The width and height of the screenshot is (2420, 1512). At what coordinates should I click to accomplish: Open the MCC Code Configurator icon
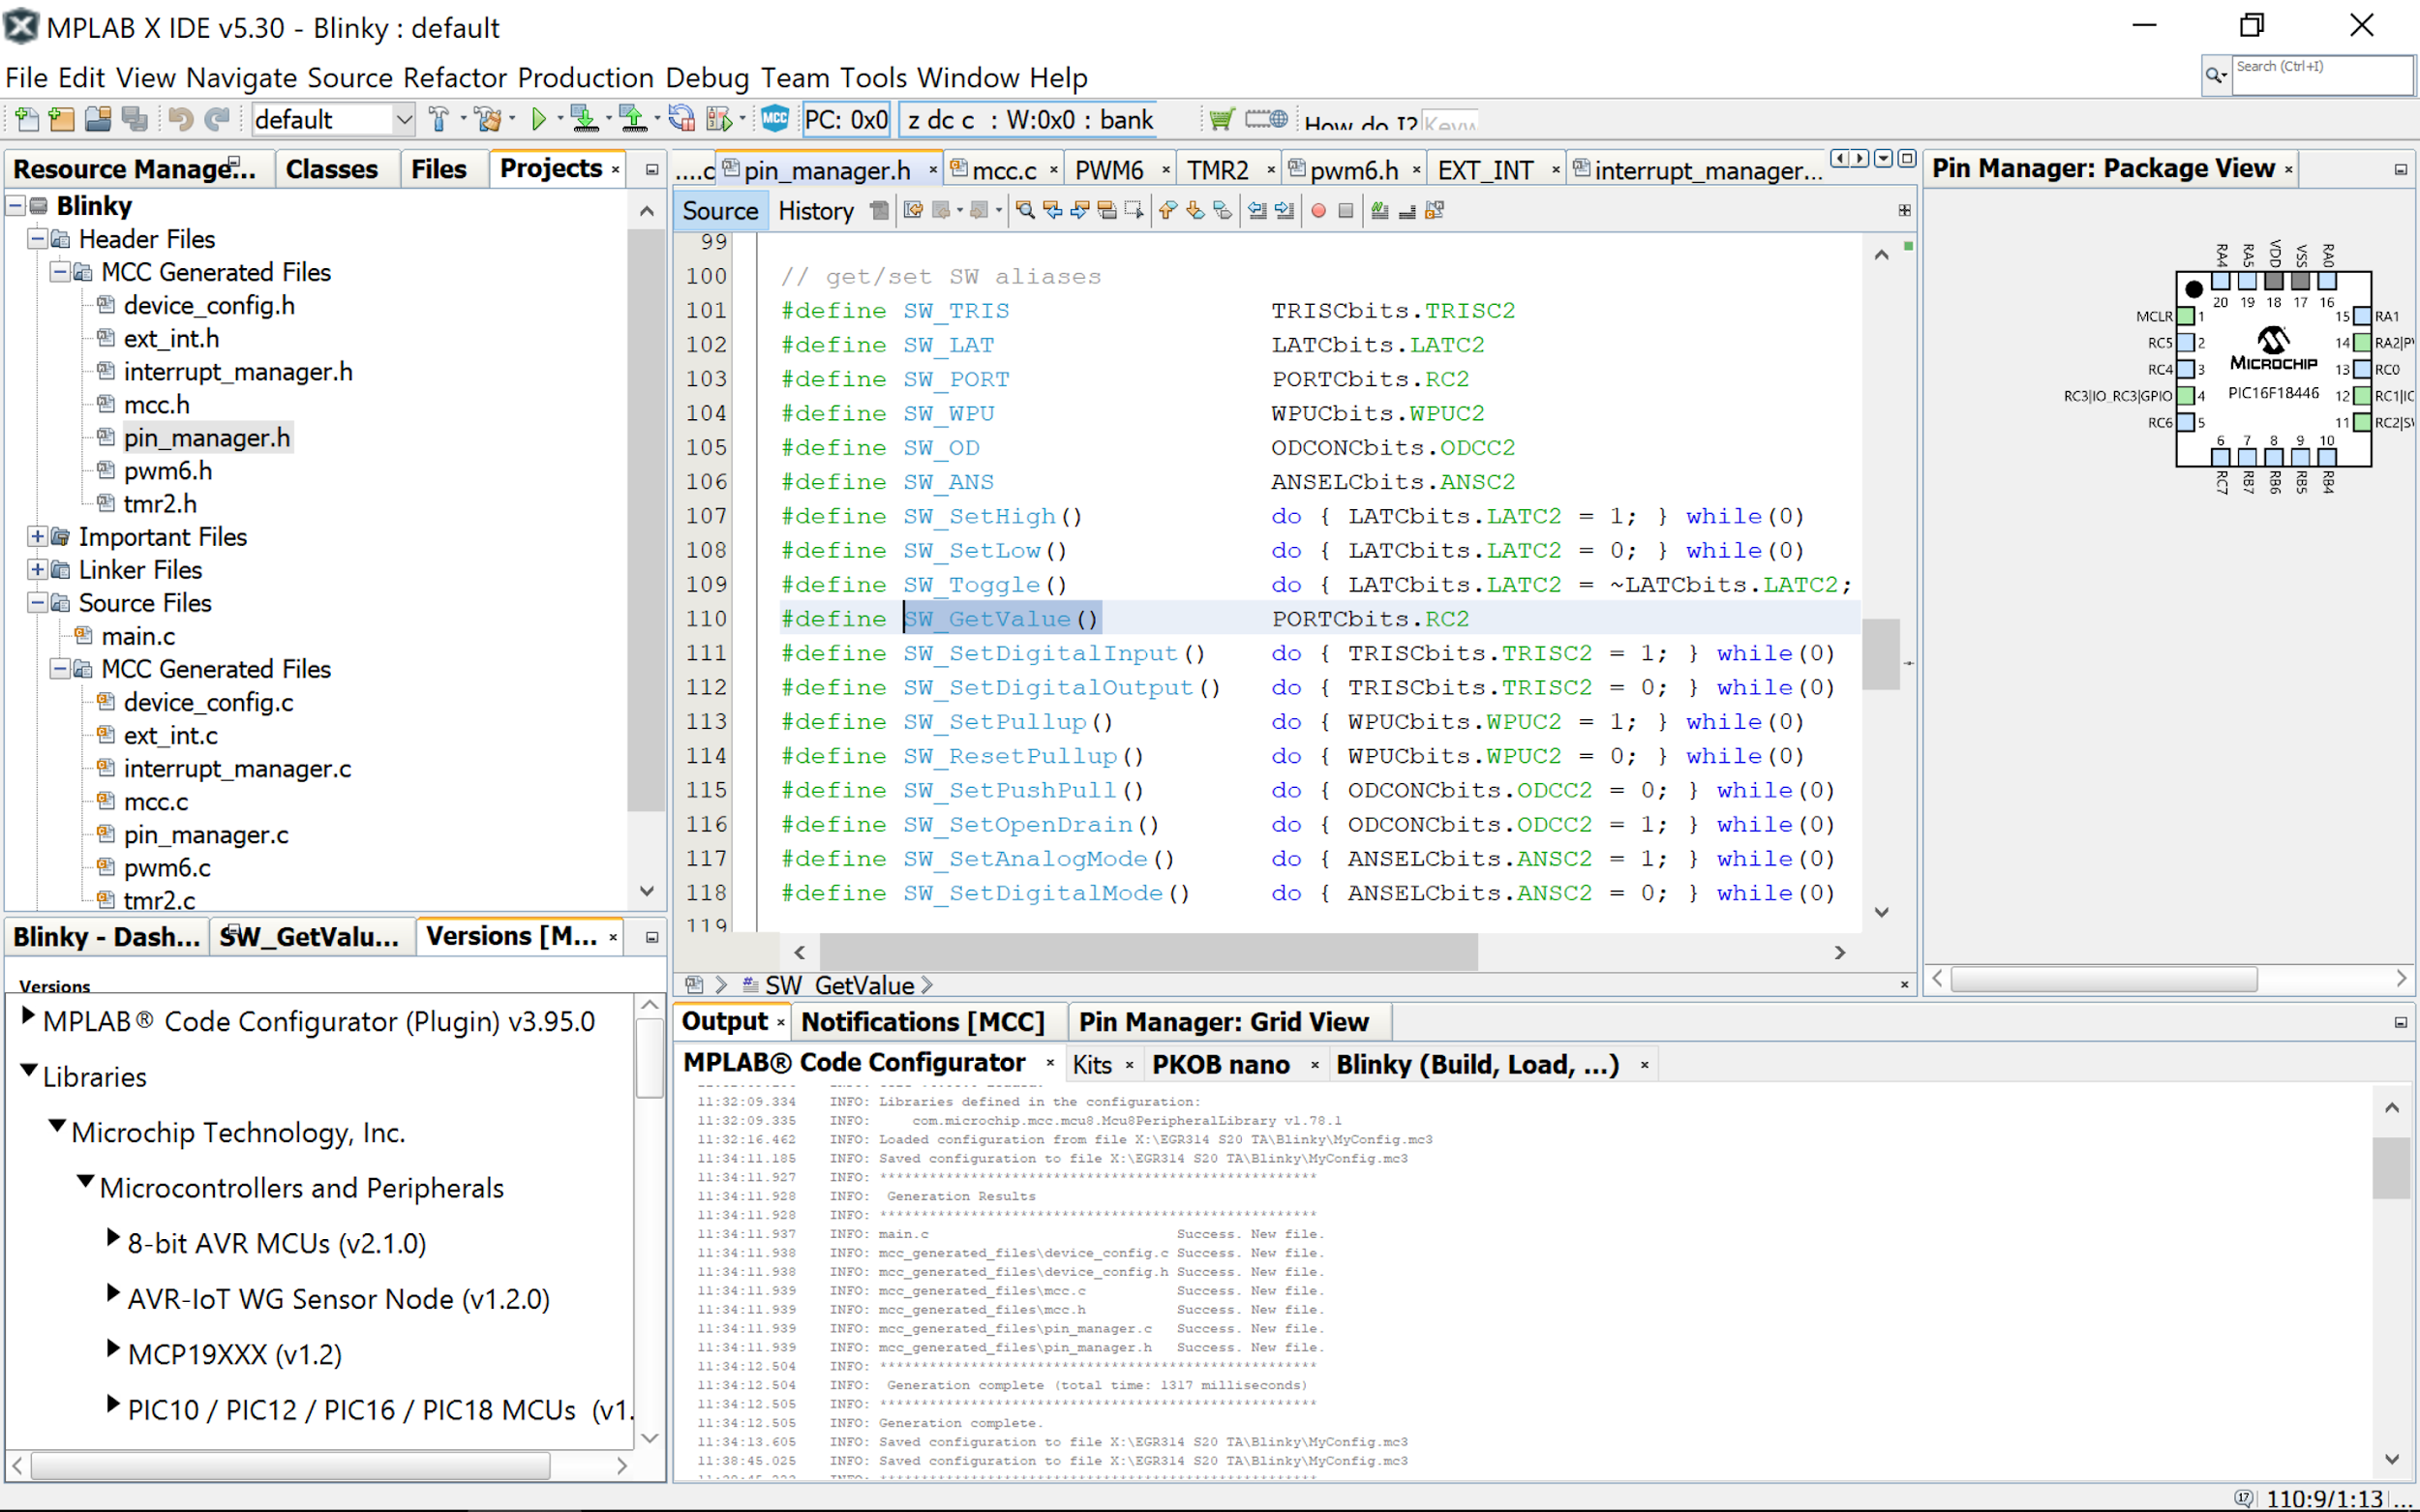[775, 119]
